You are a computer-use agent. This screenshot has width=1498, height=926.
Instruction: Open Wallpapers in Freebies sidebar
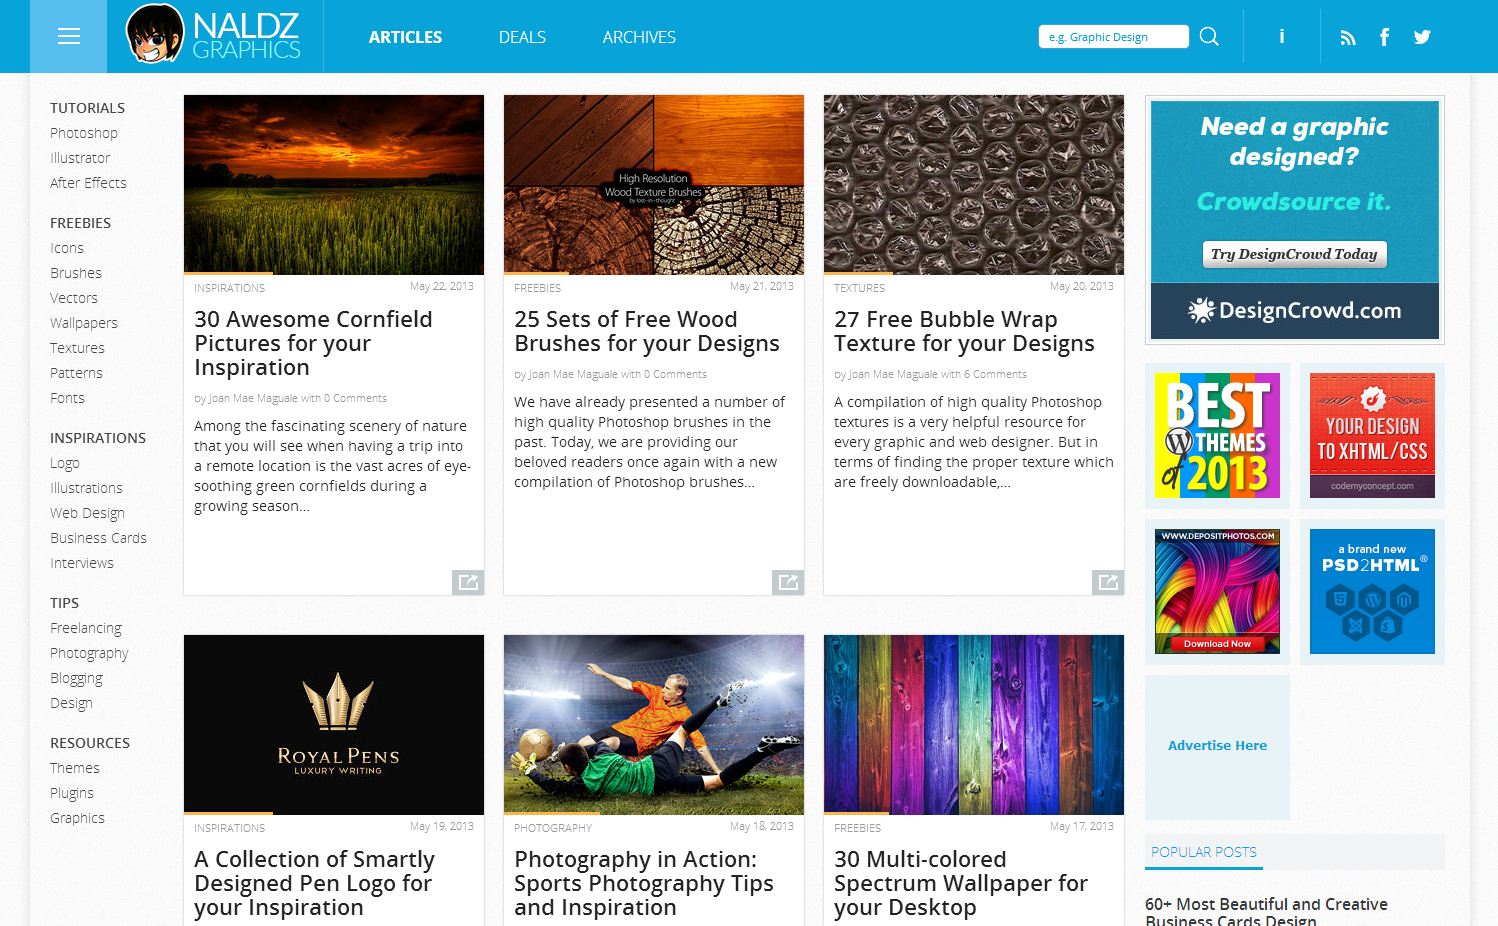(x=84, y=323)
